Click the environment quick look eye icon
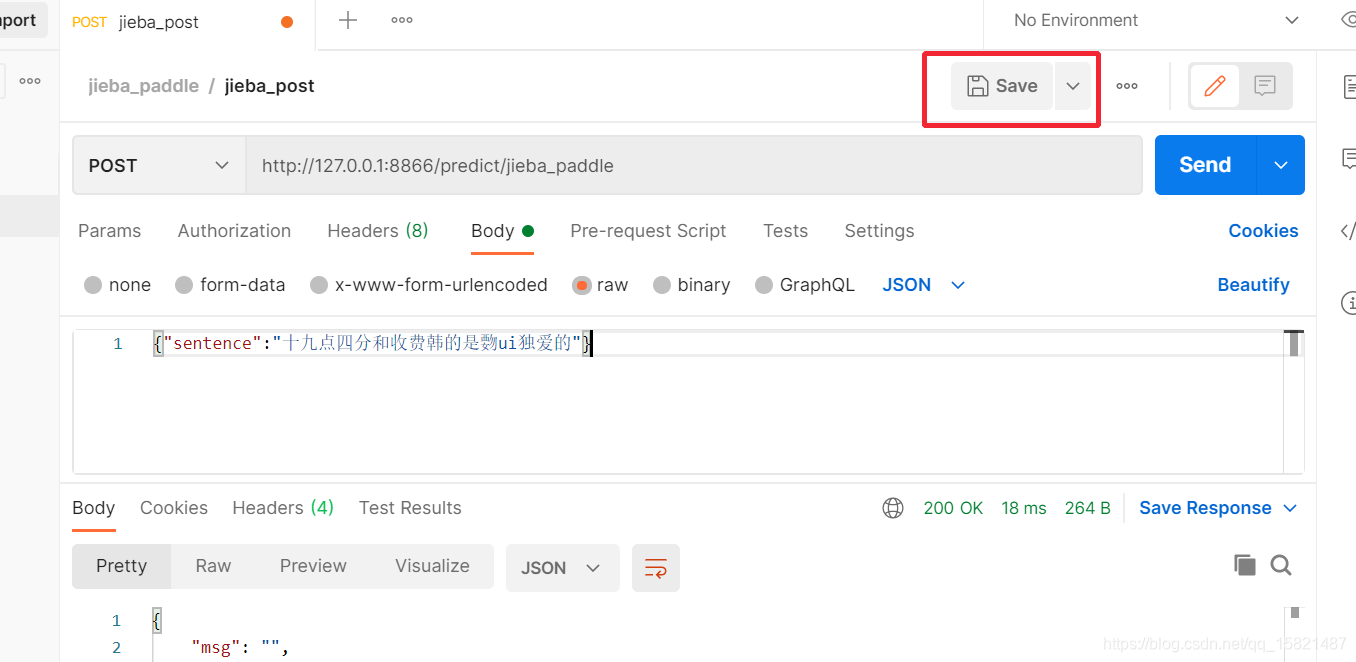Image resolution: width=1356 pixels, height=662 pixels. pyautogui.click(x=1348, y=20)
